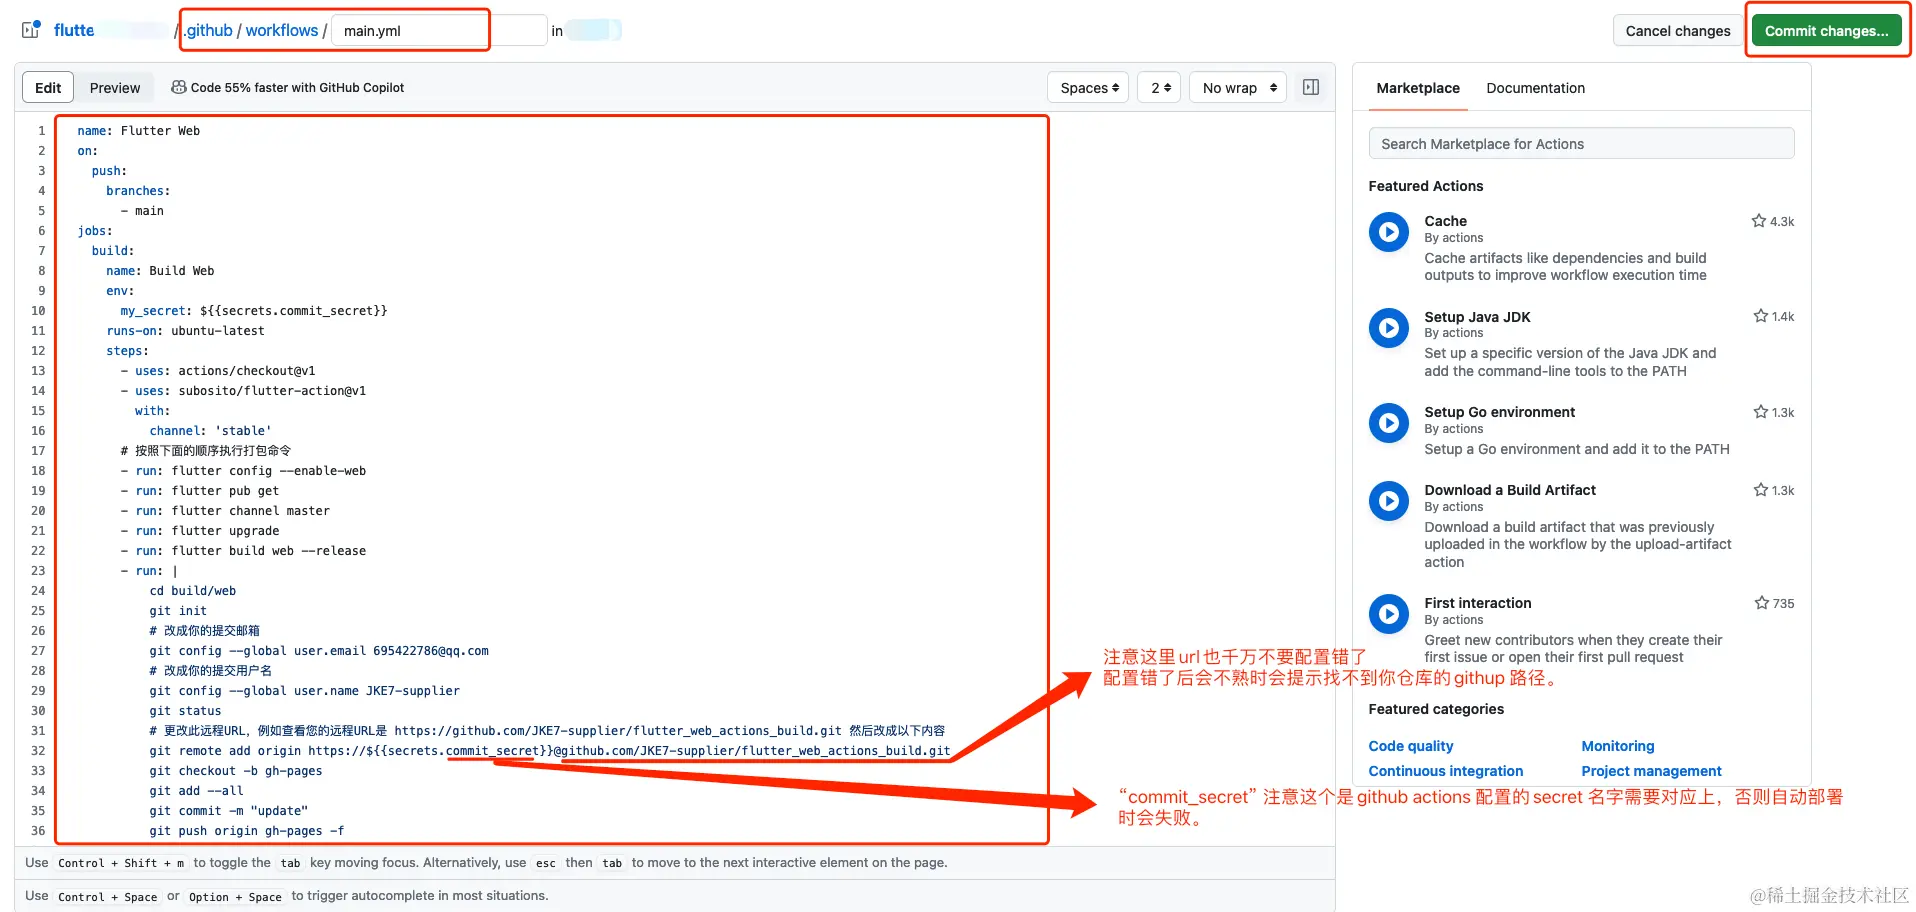
Task: Click the Code 55% faster with Copilot text
Action: coord(297,88)
